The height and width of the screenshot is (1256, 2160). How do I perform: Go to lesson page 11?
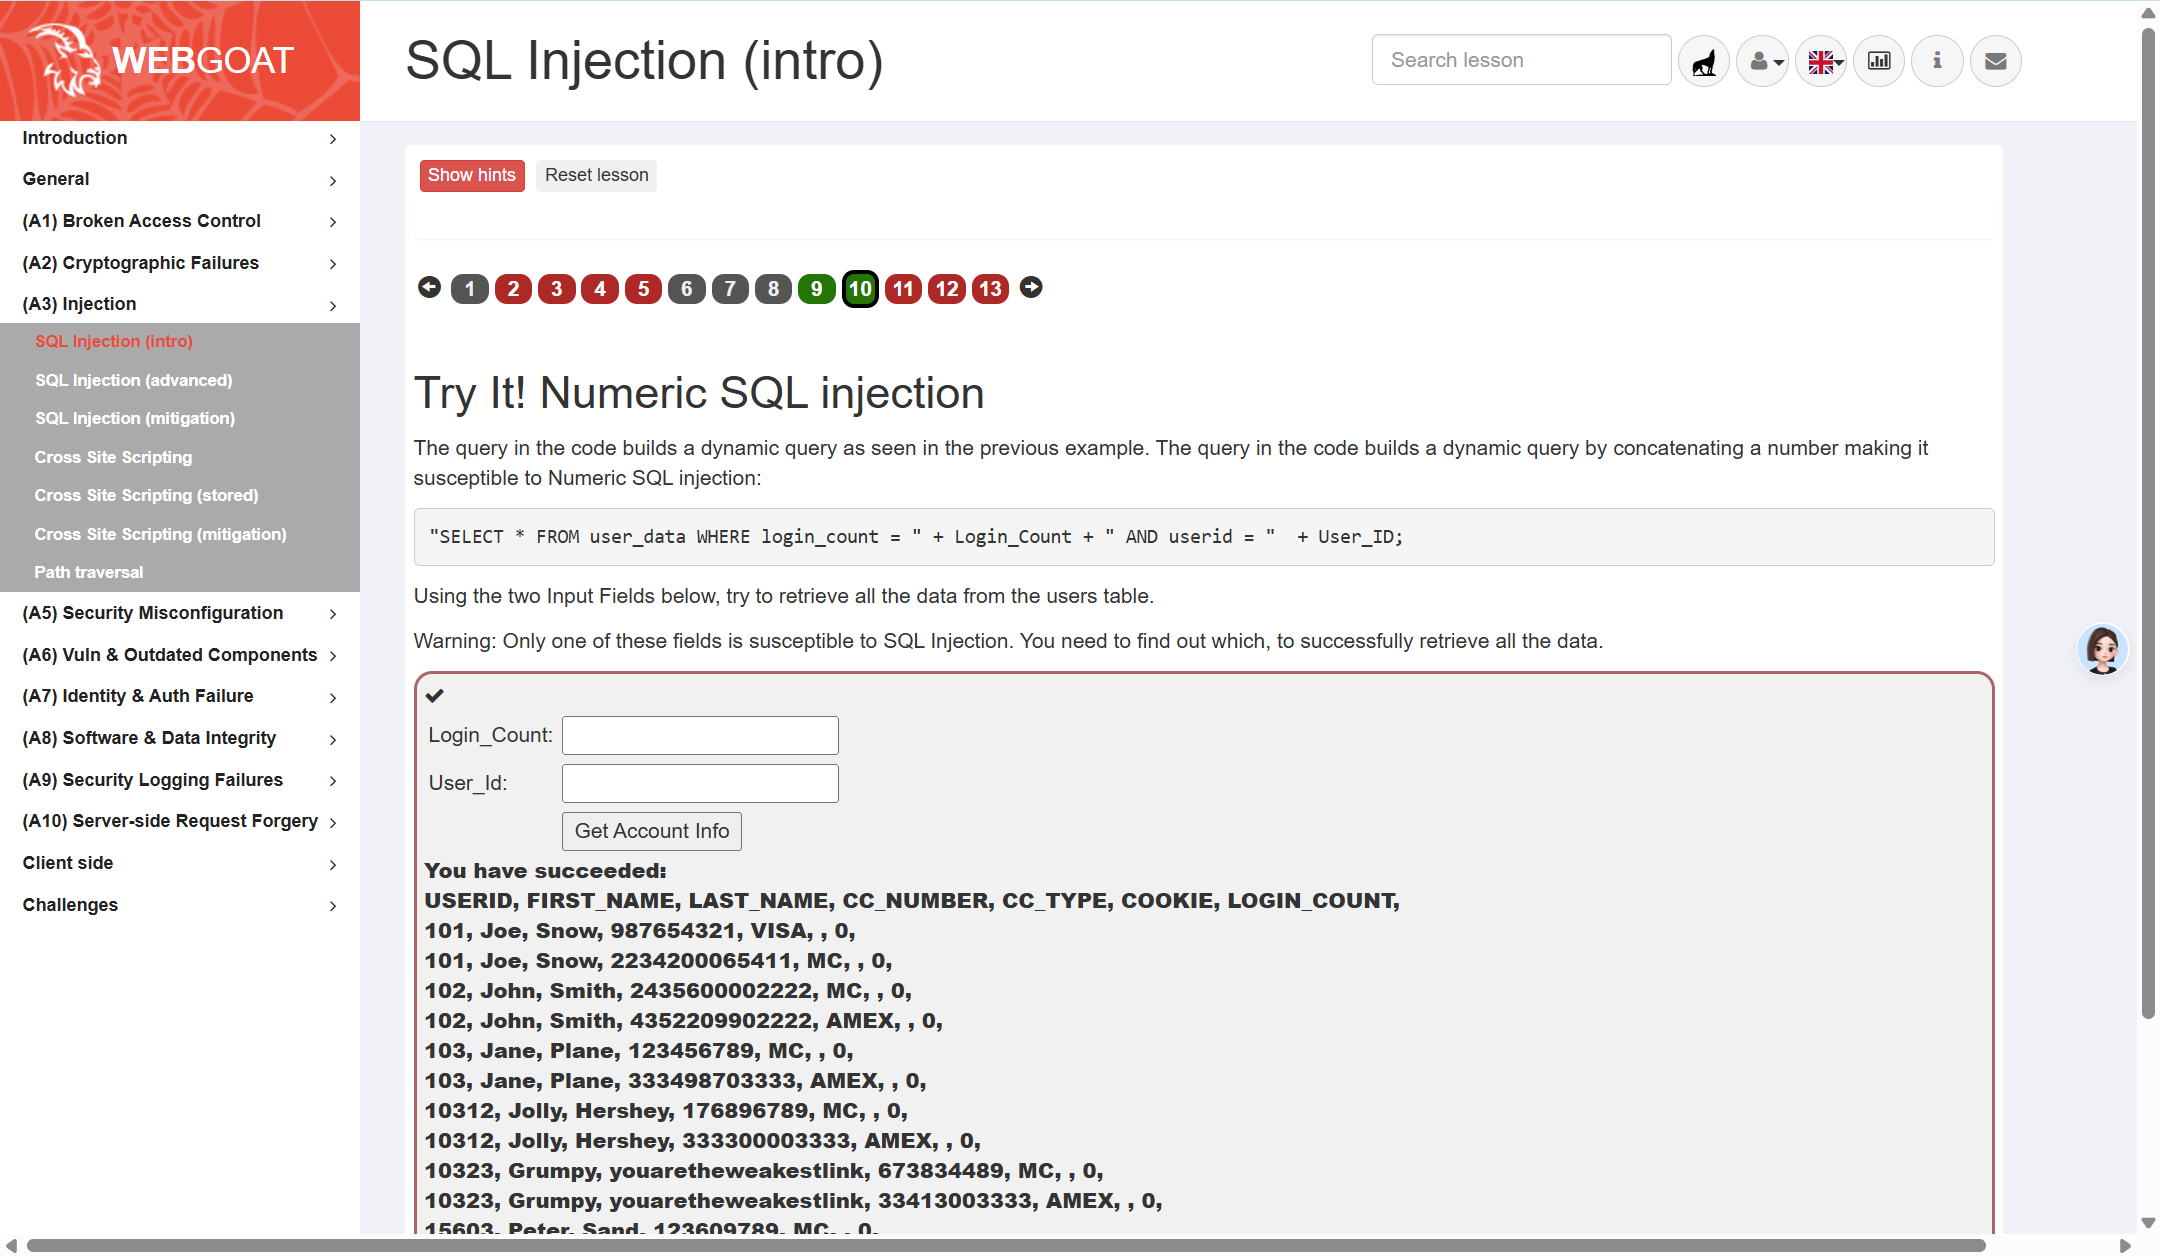[x=903, y=289]
